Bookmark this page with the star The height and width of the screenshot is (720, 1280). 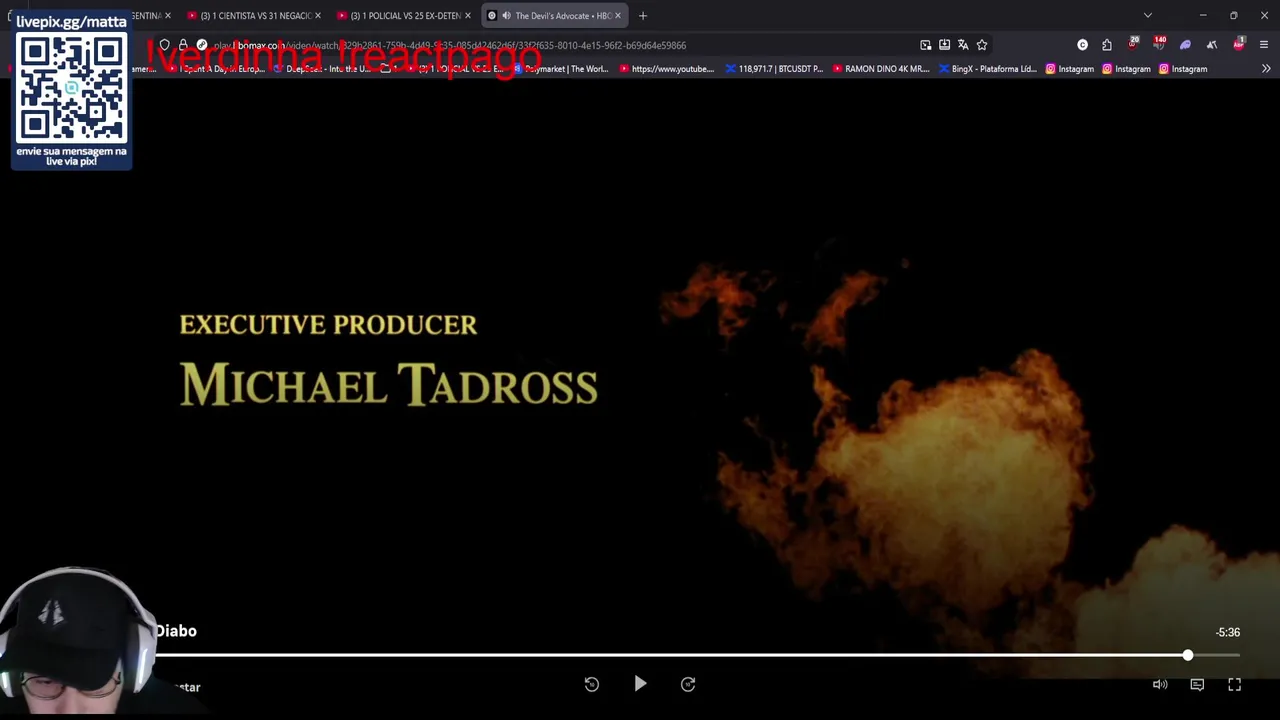[982, 45]
